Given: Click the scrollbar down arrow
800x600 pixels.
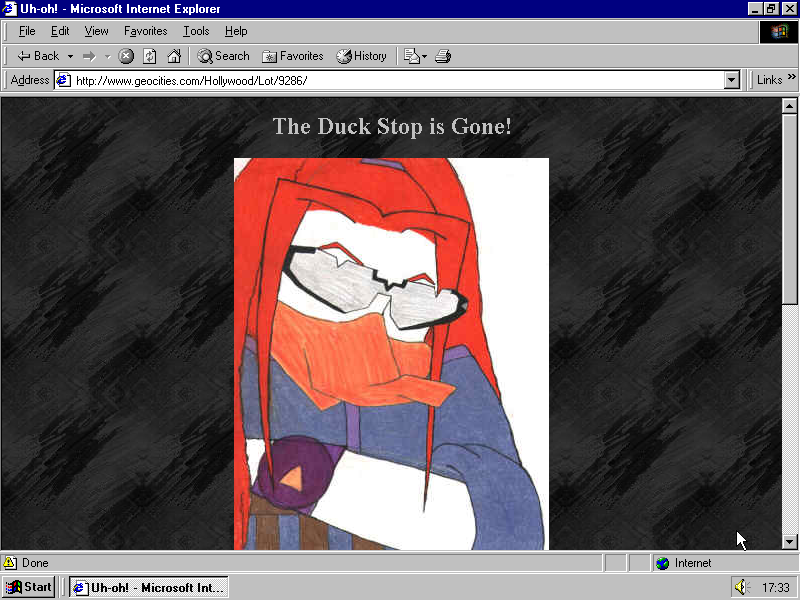Looking at the screenshot, I should coord(789,542).
